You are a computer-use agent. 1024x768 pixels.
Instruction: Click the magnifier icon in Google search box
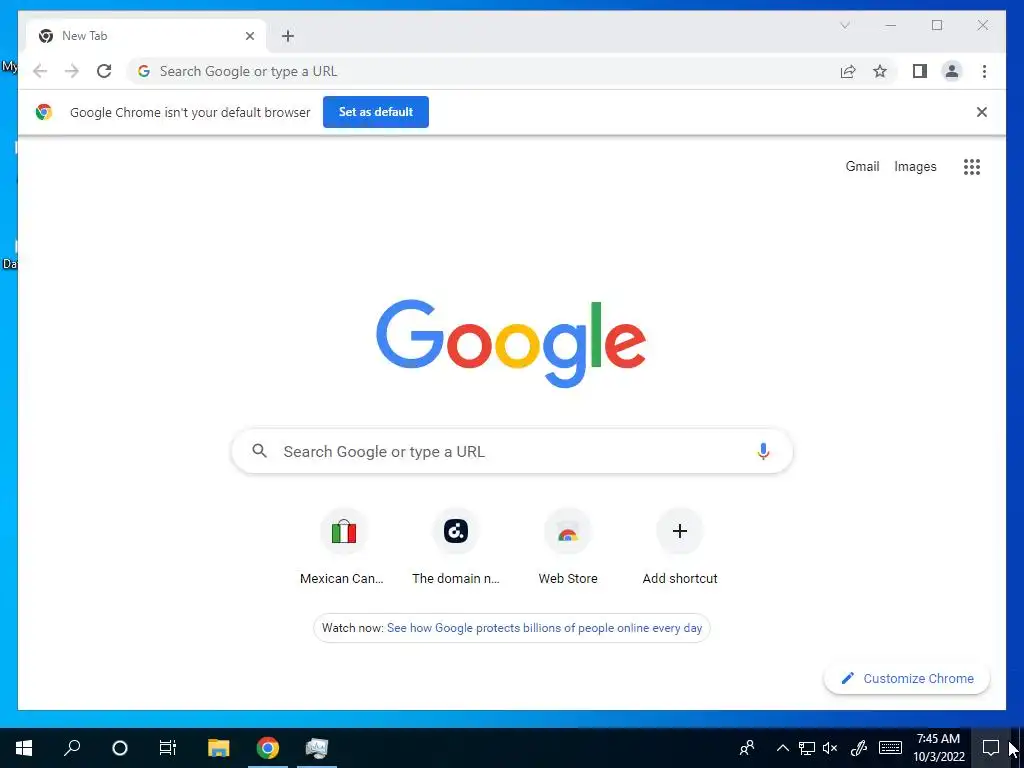point(259,451)
